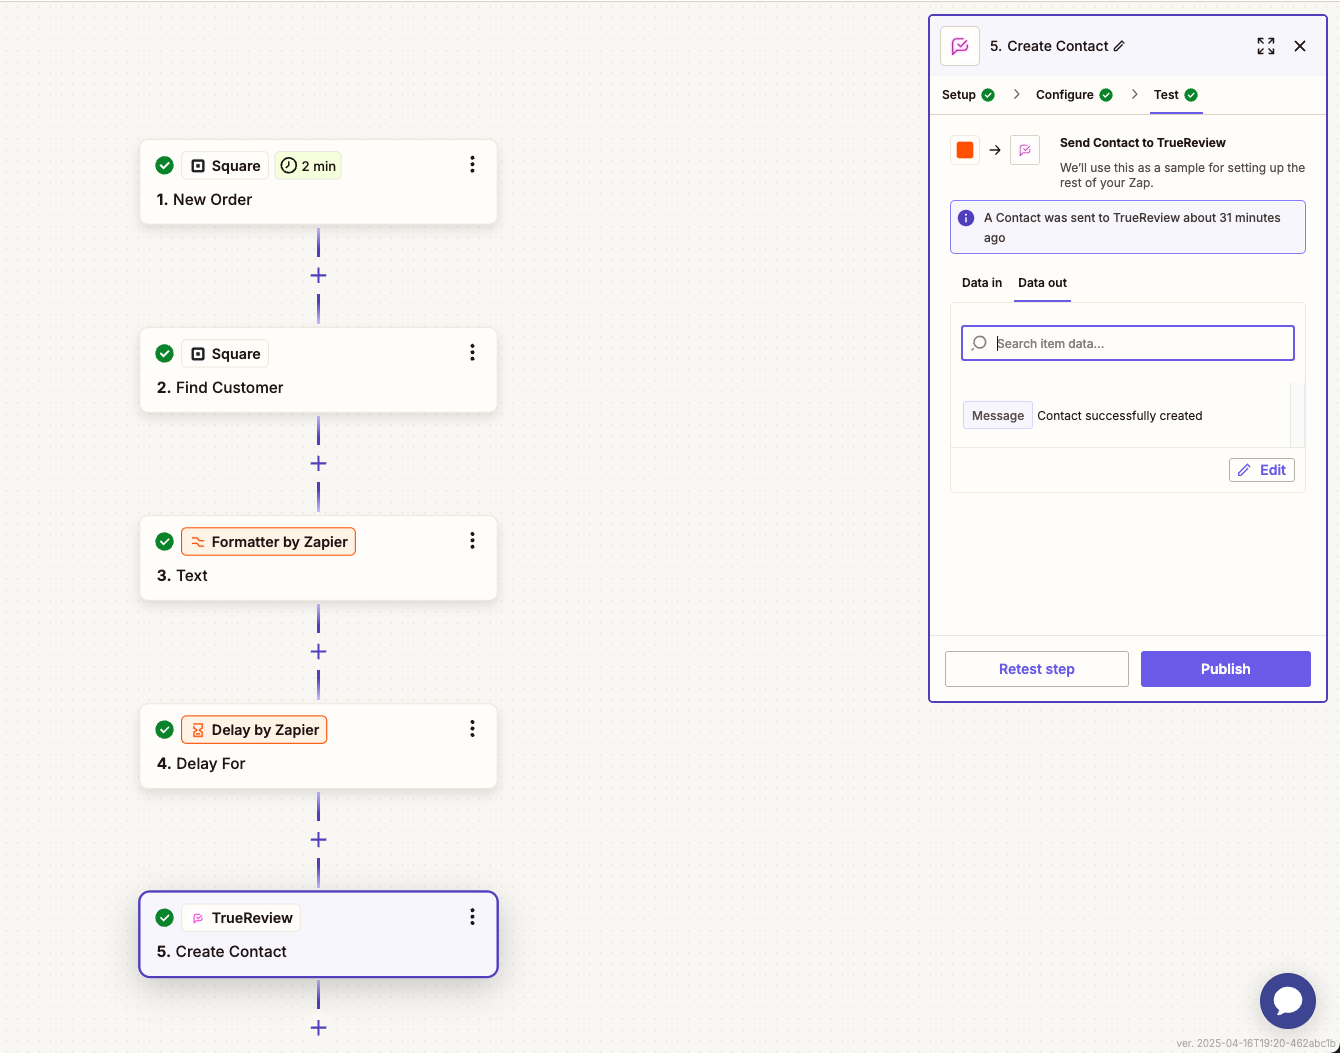Click the 'Send Contact to TrueReview' heading
Viewport: 1340px width, 1053px height.
pos(1143,143)
